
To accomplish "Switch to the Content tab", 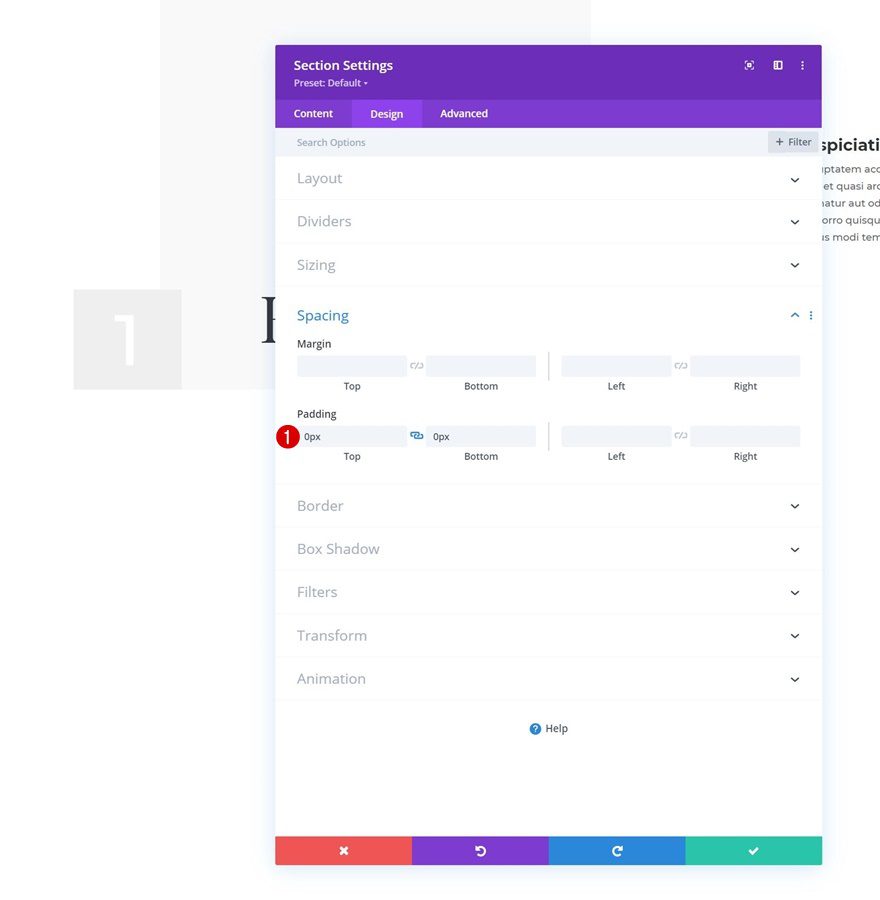I will pyautogui.click(x=313, y=113).
